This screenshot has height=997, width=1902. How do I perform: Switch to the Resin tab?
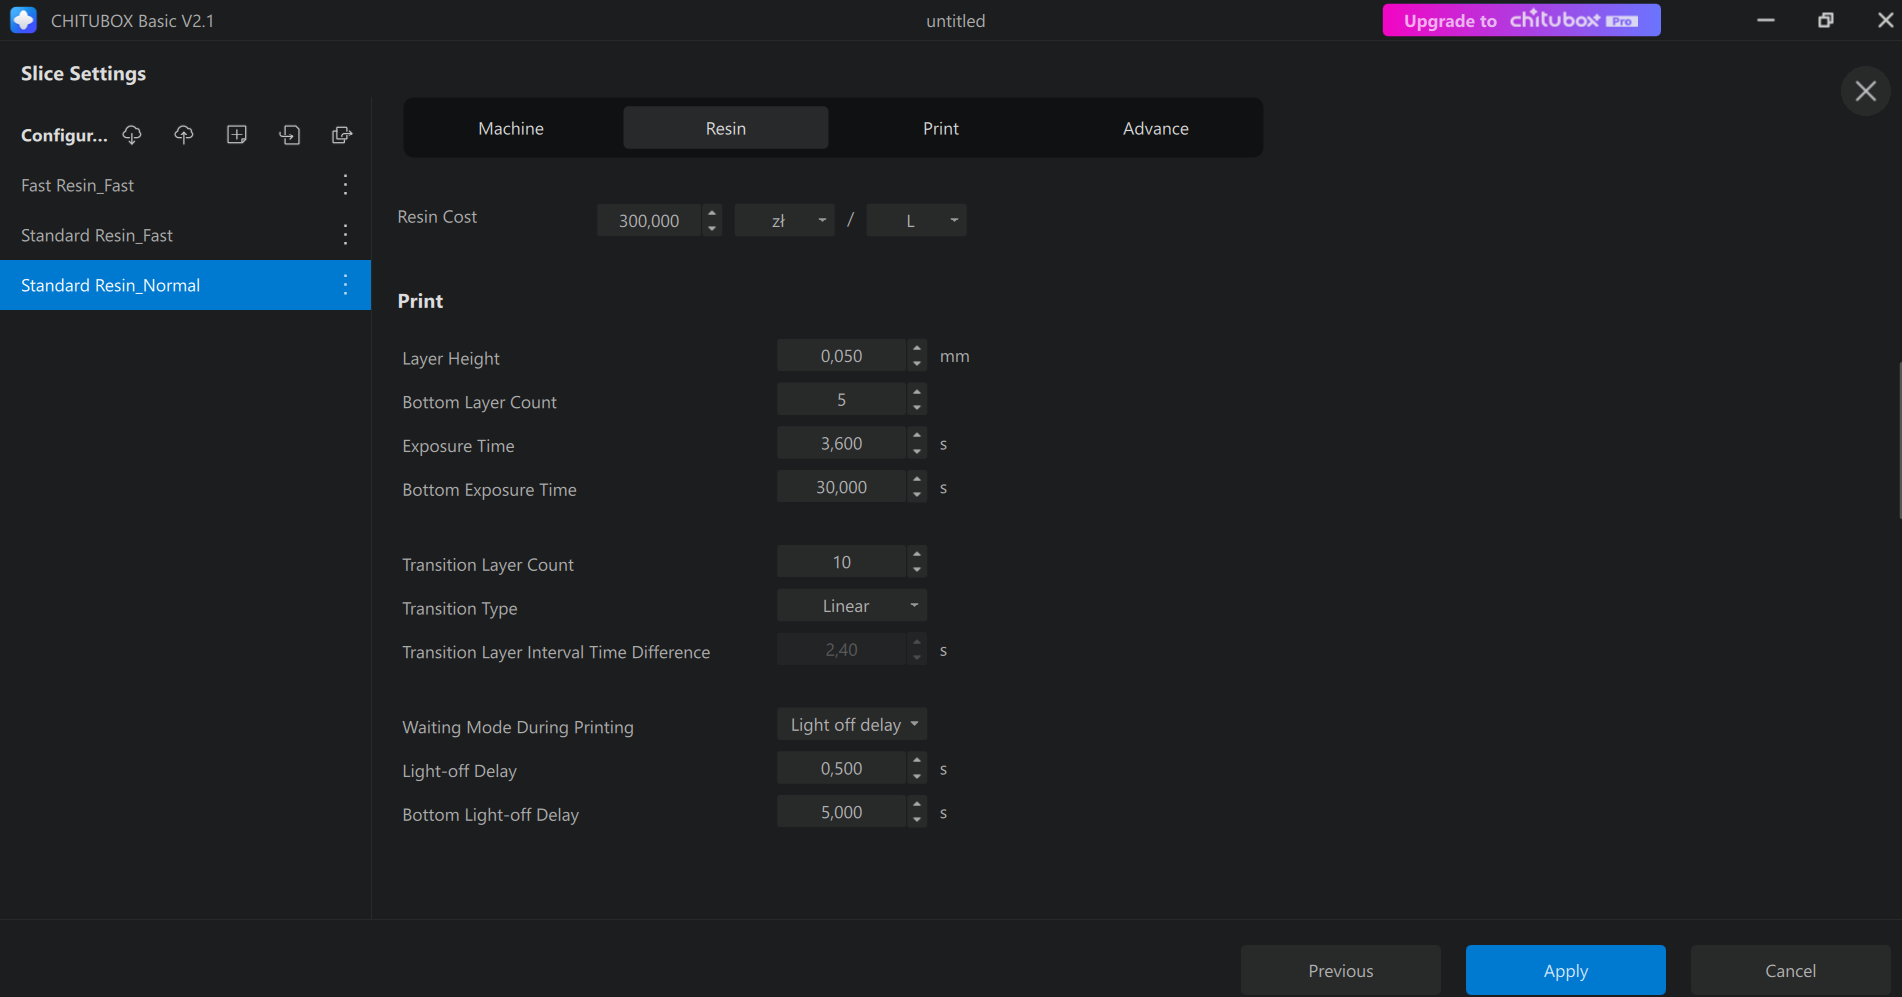click(726, 128)
